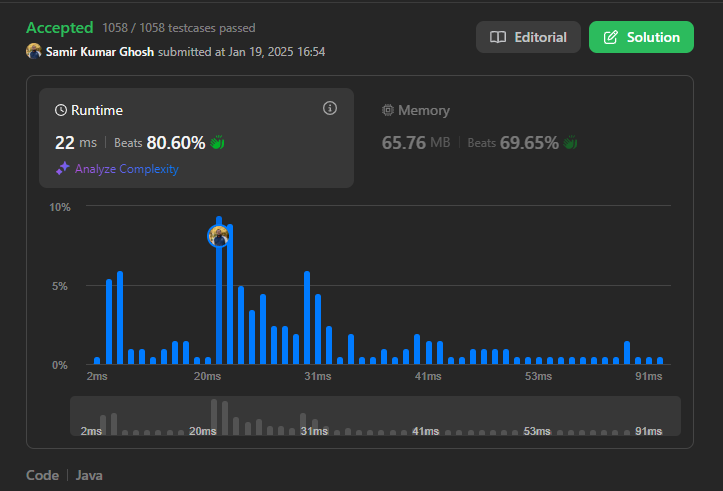The image size is (723, 491).
Task: Click the avatar marker on the chart
Action: point(218,236)
